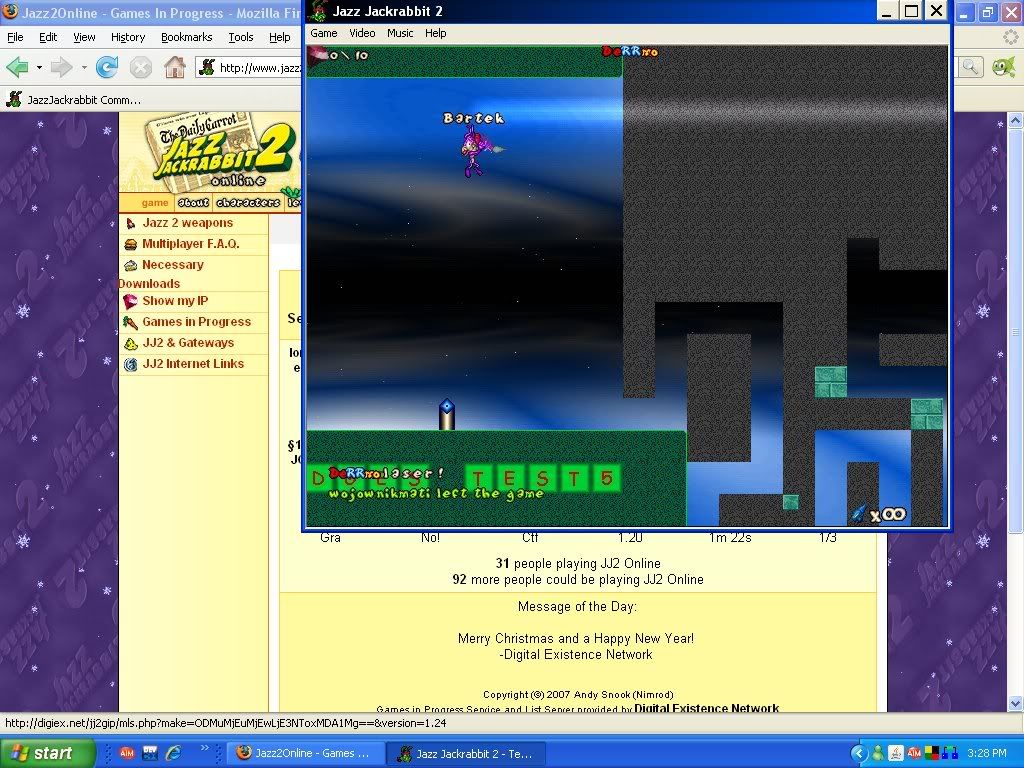
Task: Click the blue-gem checkpoint post in the game
Action: 447,415
